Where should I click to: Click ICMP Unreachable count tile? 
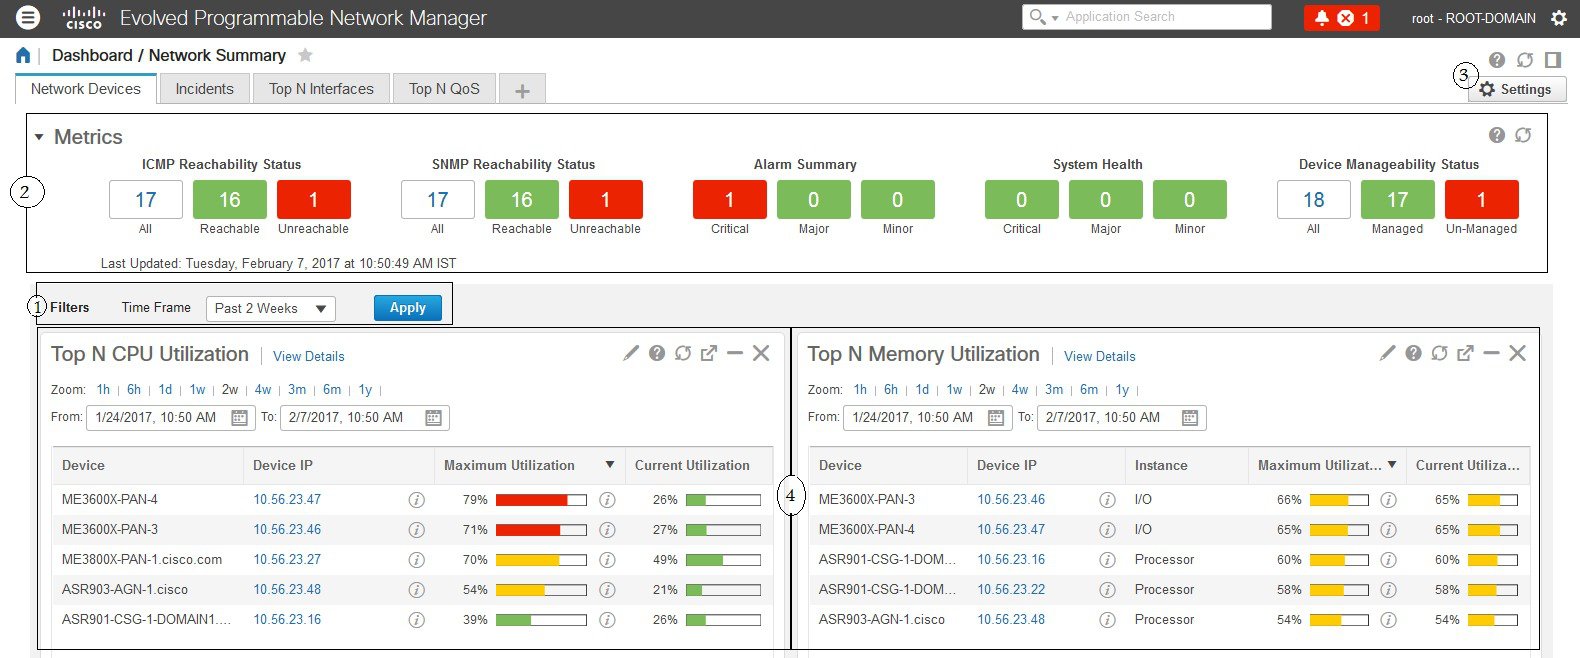click(314, 200)
